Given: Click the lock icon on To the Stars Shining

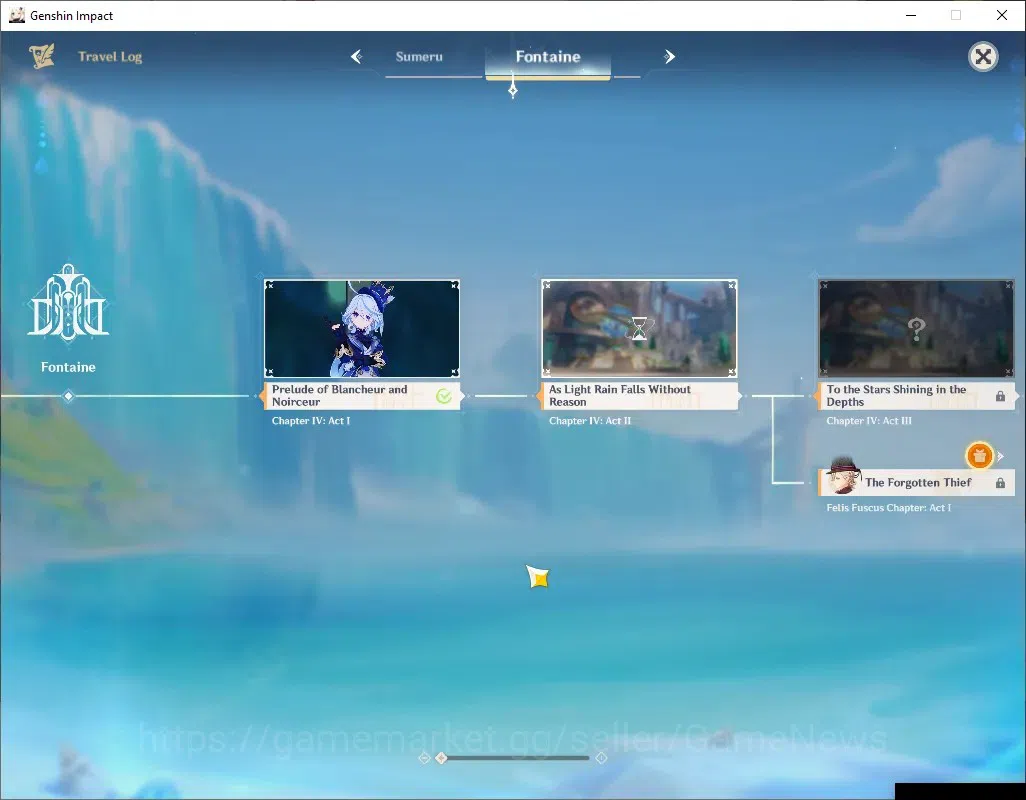Looking at the screenshot, I should [x=1000, y=396].
